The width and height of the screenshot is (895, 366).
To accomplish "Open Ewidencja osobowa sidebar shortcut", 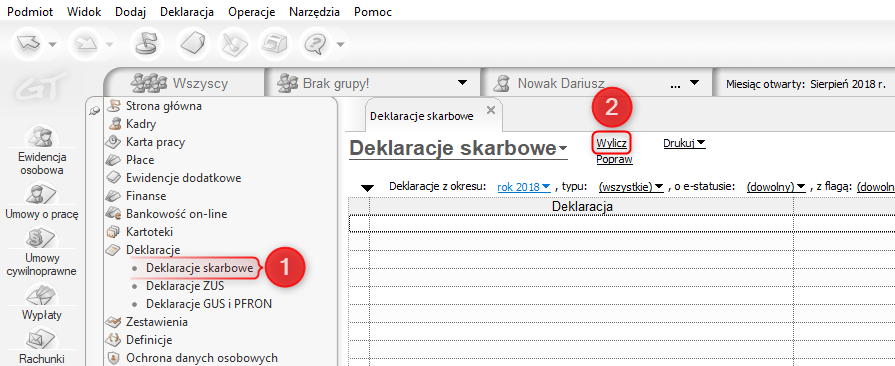I will 41,150.
